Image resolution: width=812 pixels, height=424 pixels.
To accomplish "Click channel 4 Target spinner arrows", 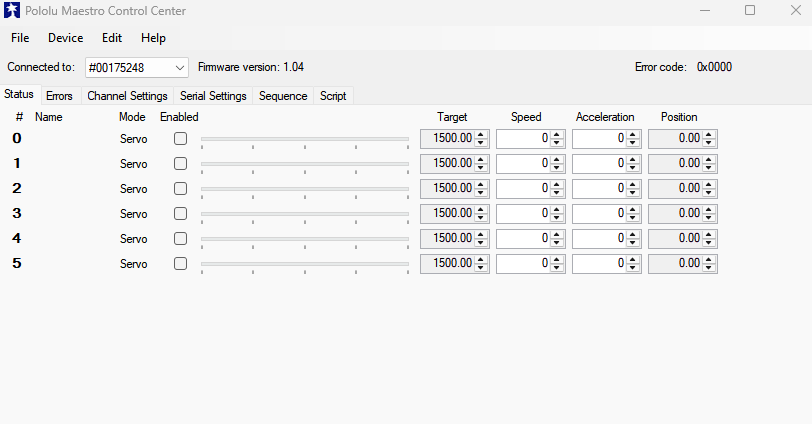I will point(481,238).
